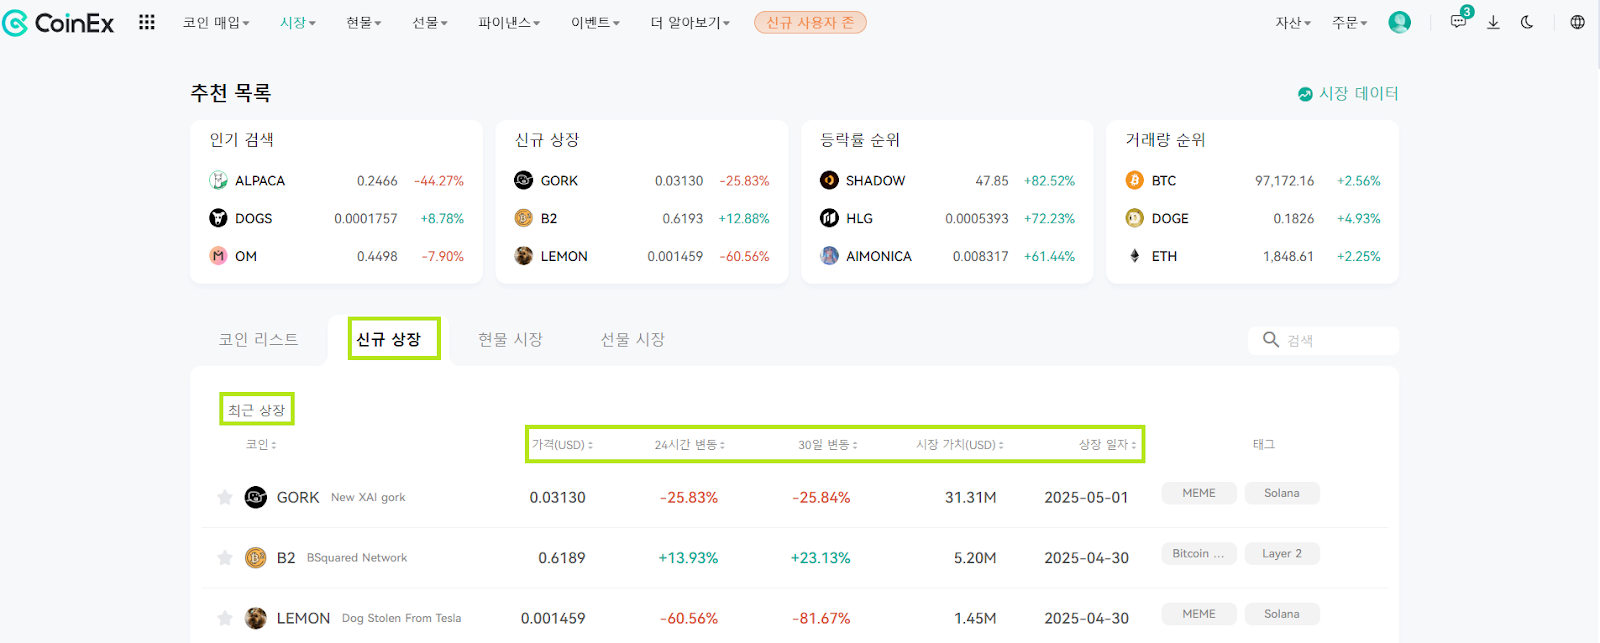This screenshot has width=1600, height=643.
Task: Click SHADOW change +82.52%
Action: [x=1049, y=181]
